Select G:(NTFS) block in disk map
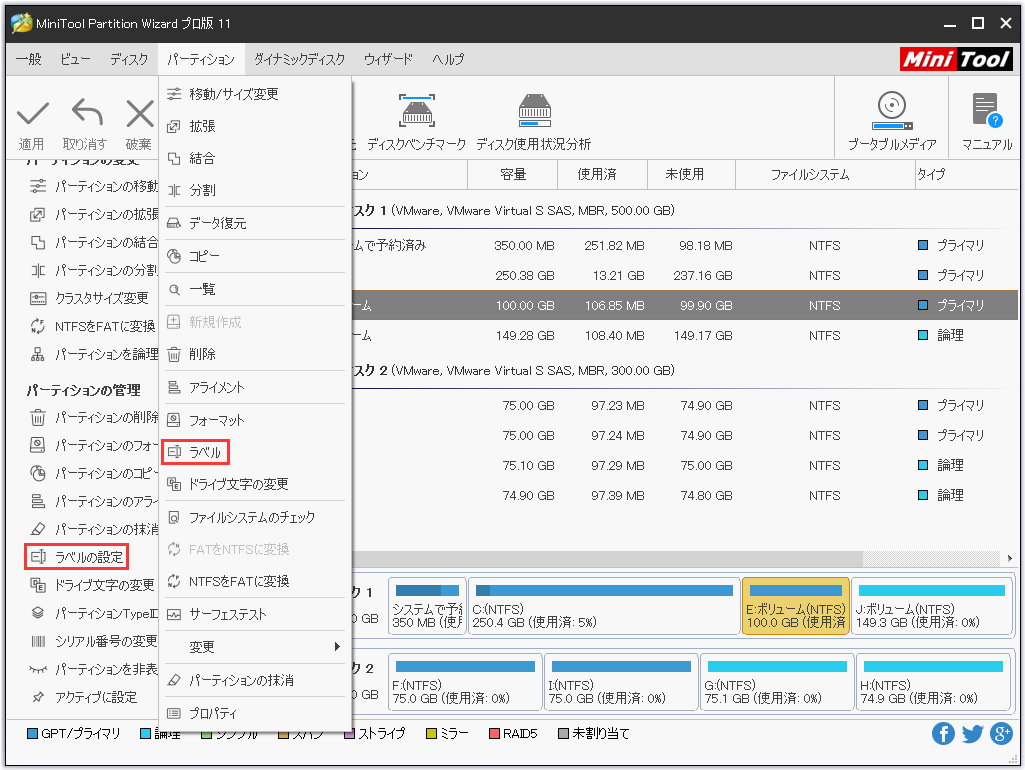This screenshot has width=1025, height=770. pyautogui.click(x=777, y=682)
